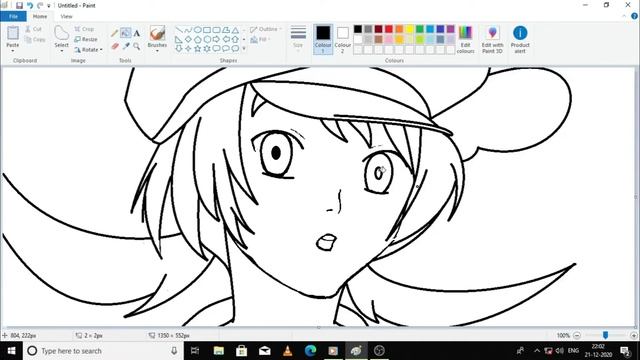Open Customize Quick Access Toolbar dropdown

[49, 6]
